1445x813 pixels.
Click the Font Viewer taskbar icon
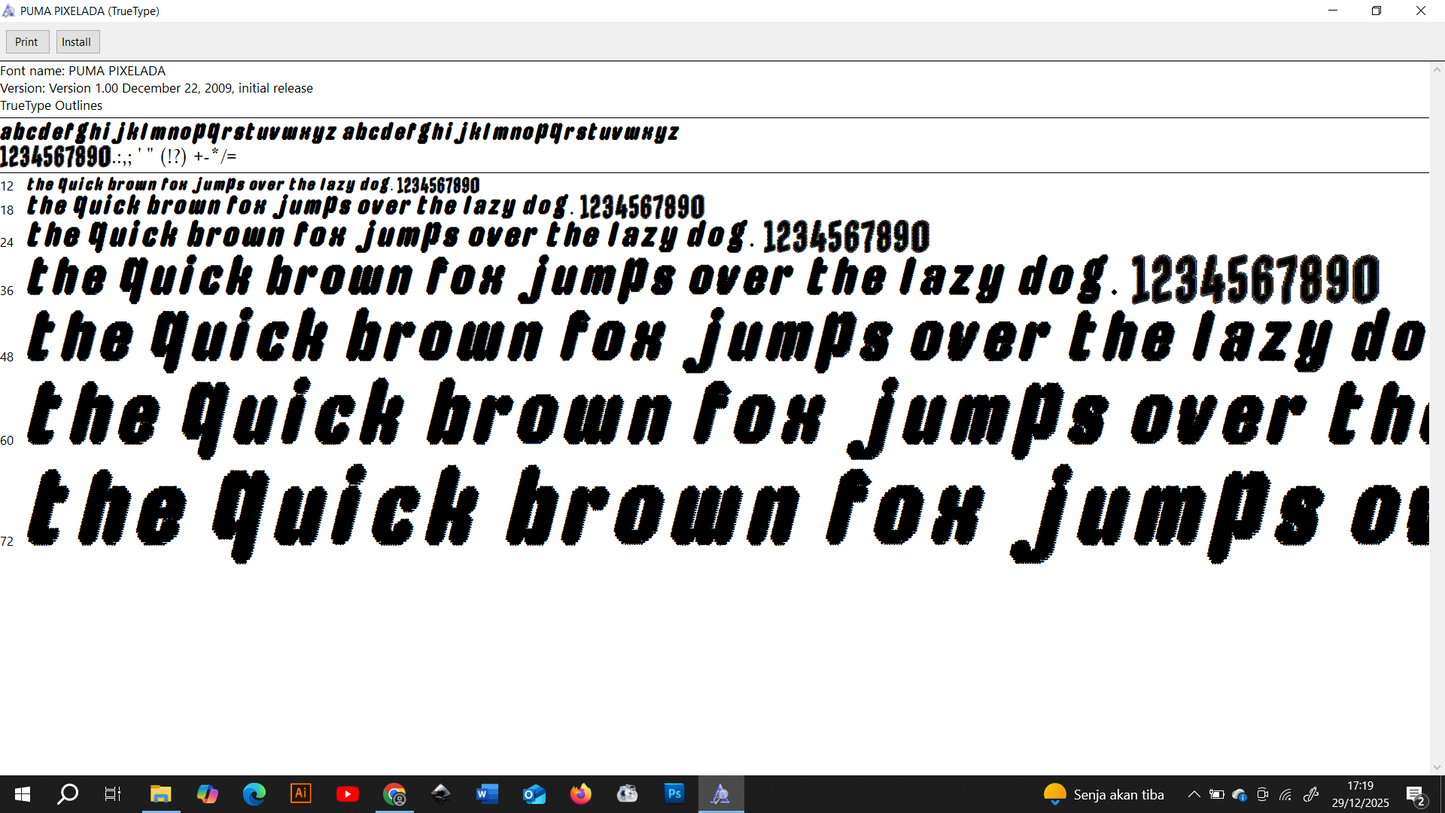tap(721, 794)
